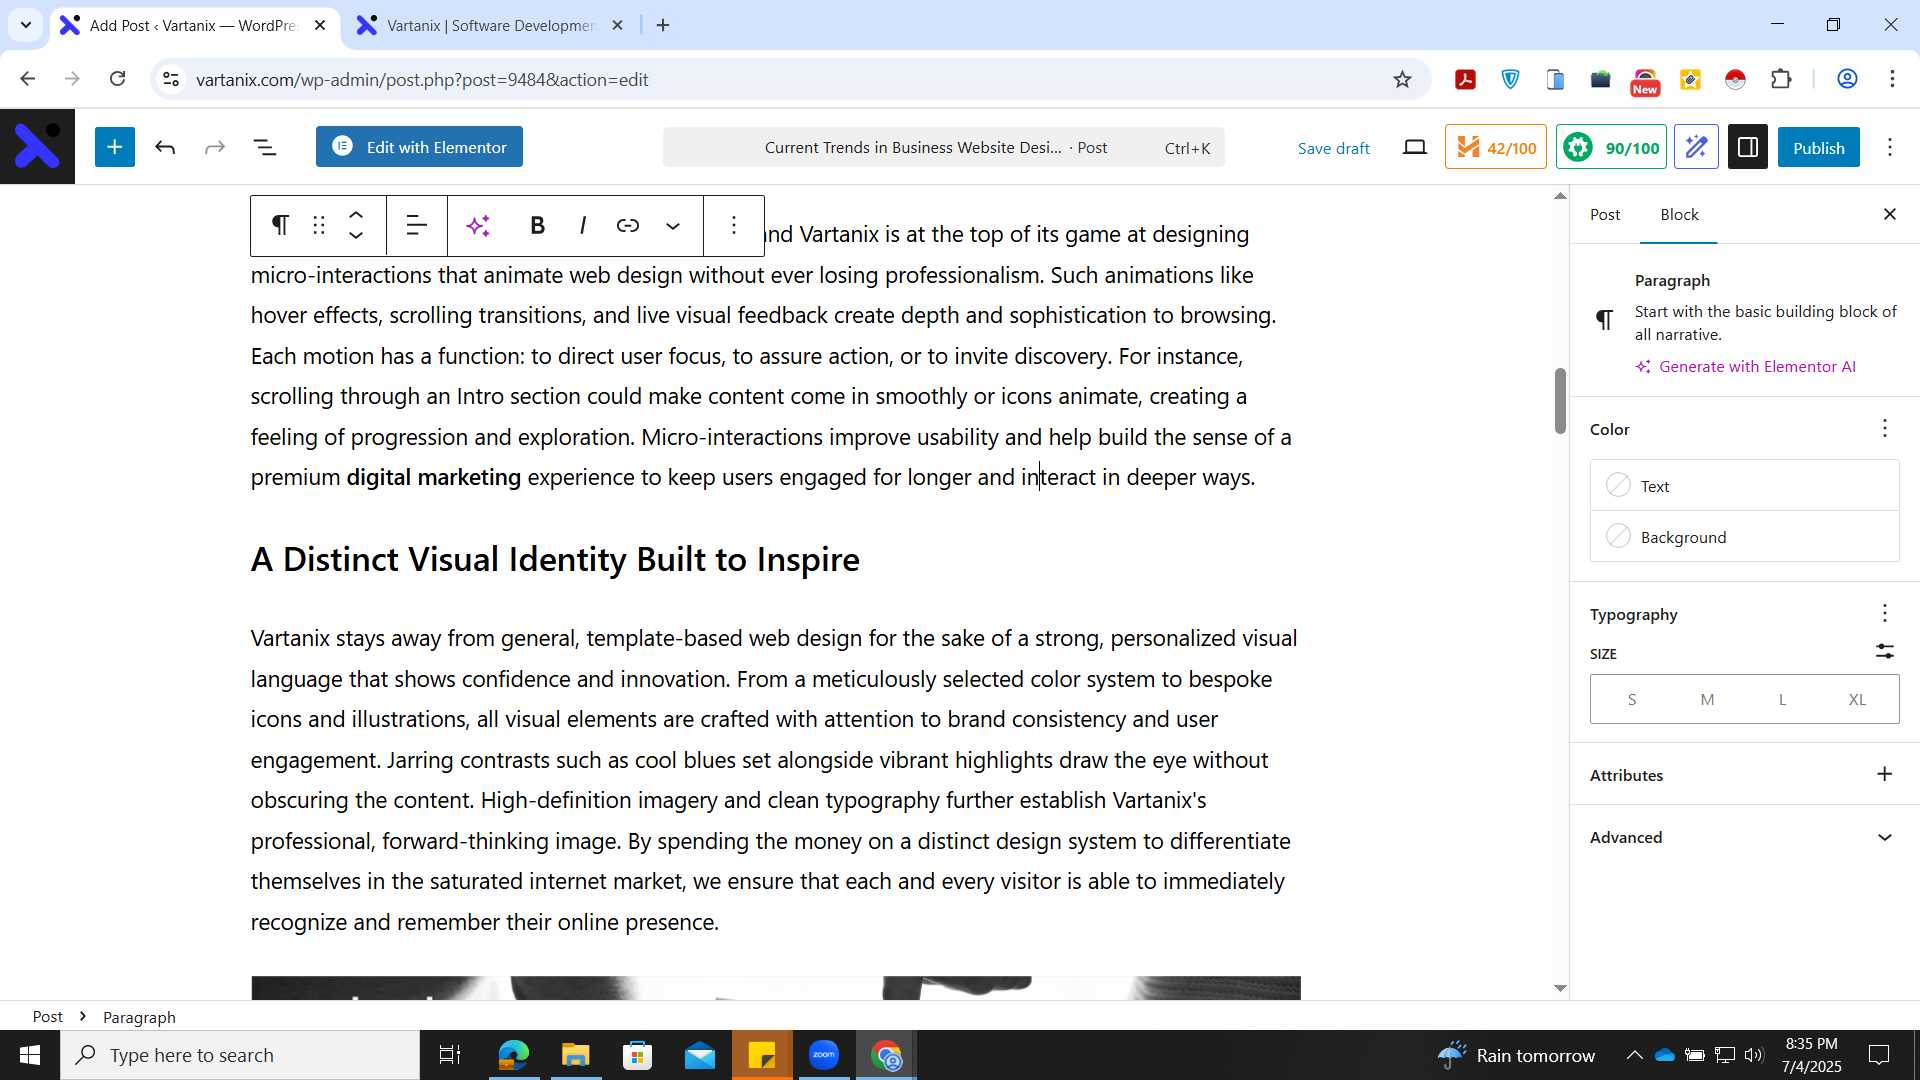Viewport: 1920px width, 1080px height.
Task: Bookmark this page with star icon
Action: pyautogui.click(x=1402, y=79)
